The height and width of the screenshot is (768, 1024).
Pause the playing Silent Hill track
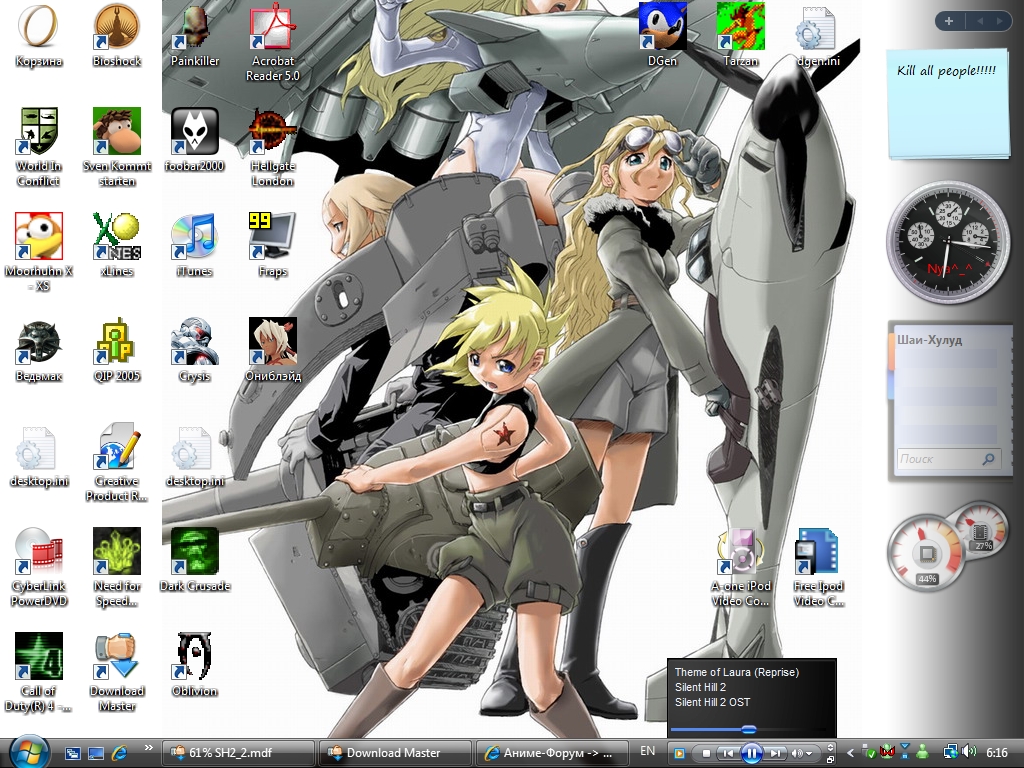[x=752, y=753]
